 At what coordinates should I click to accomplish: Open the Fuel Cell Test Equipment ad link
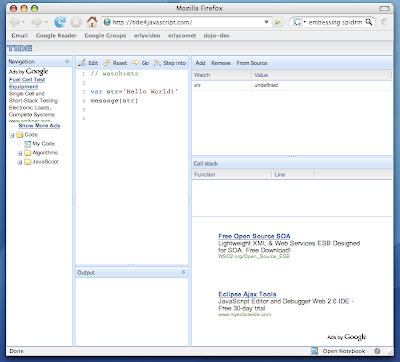tap(27, 83)
